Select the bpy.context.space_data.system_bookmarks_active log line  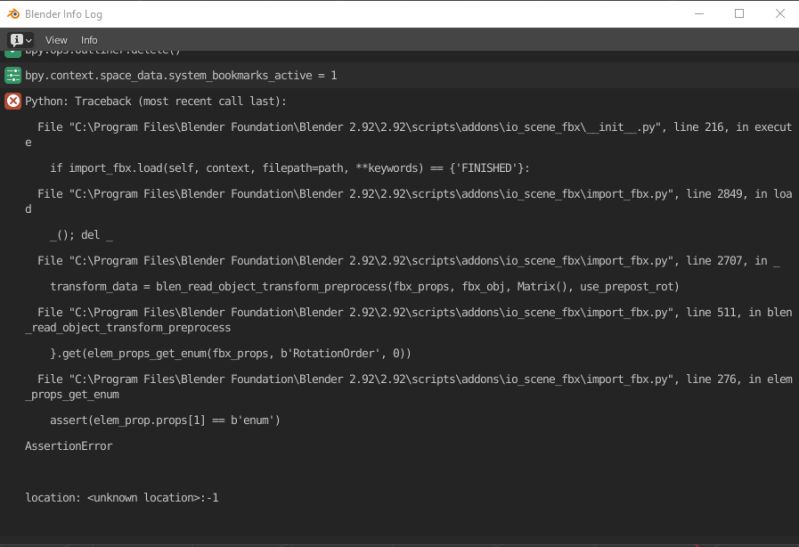[x=181, y=75]
